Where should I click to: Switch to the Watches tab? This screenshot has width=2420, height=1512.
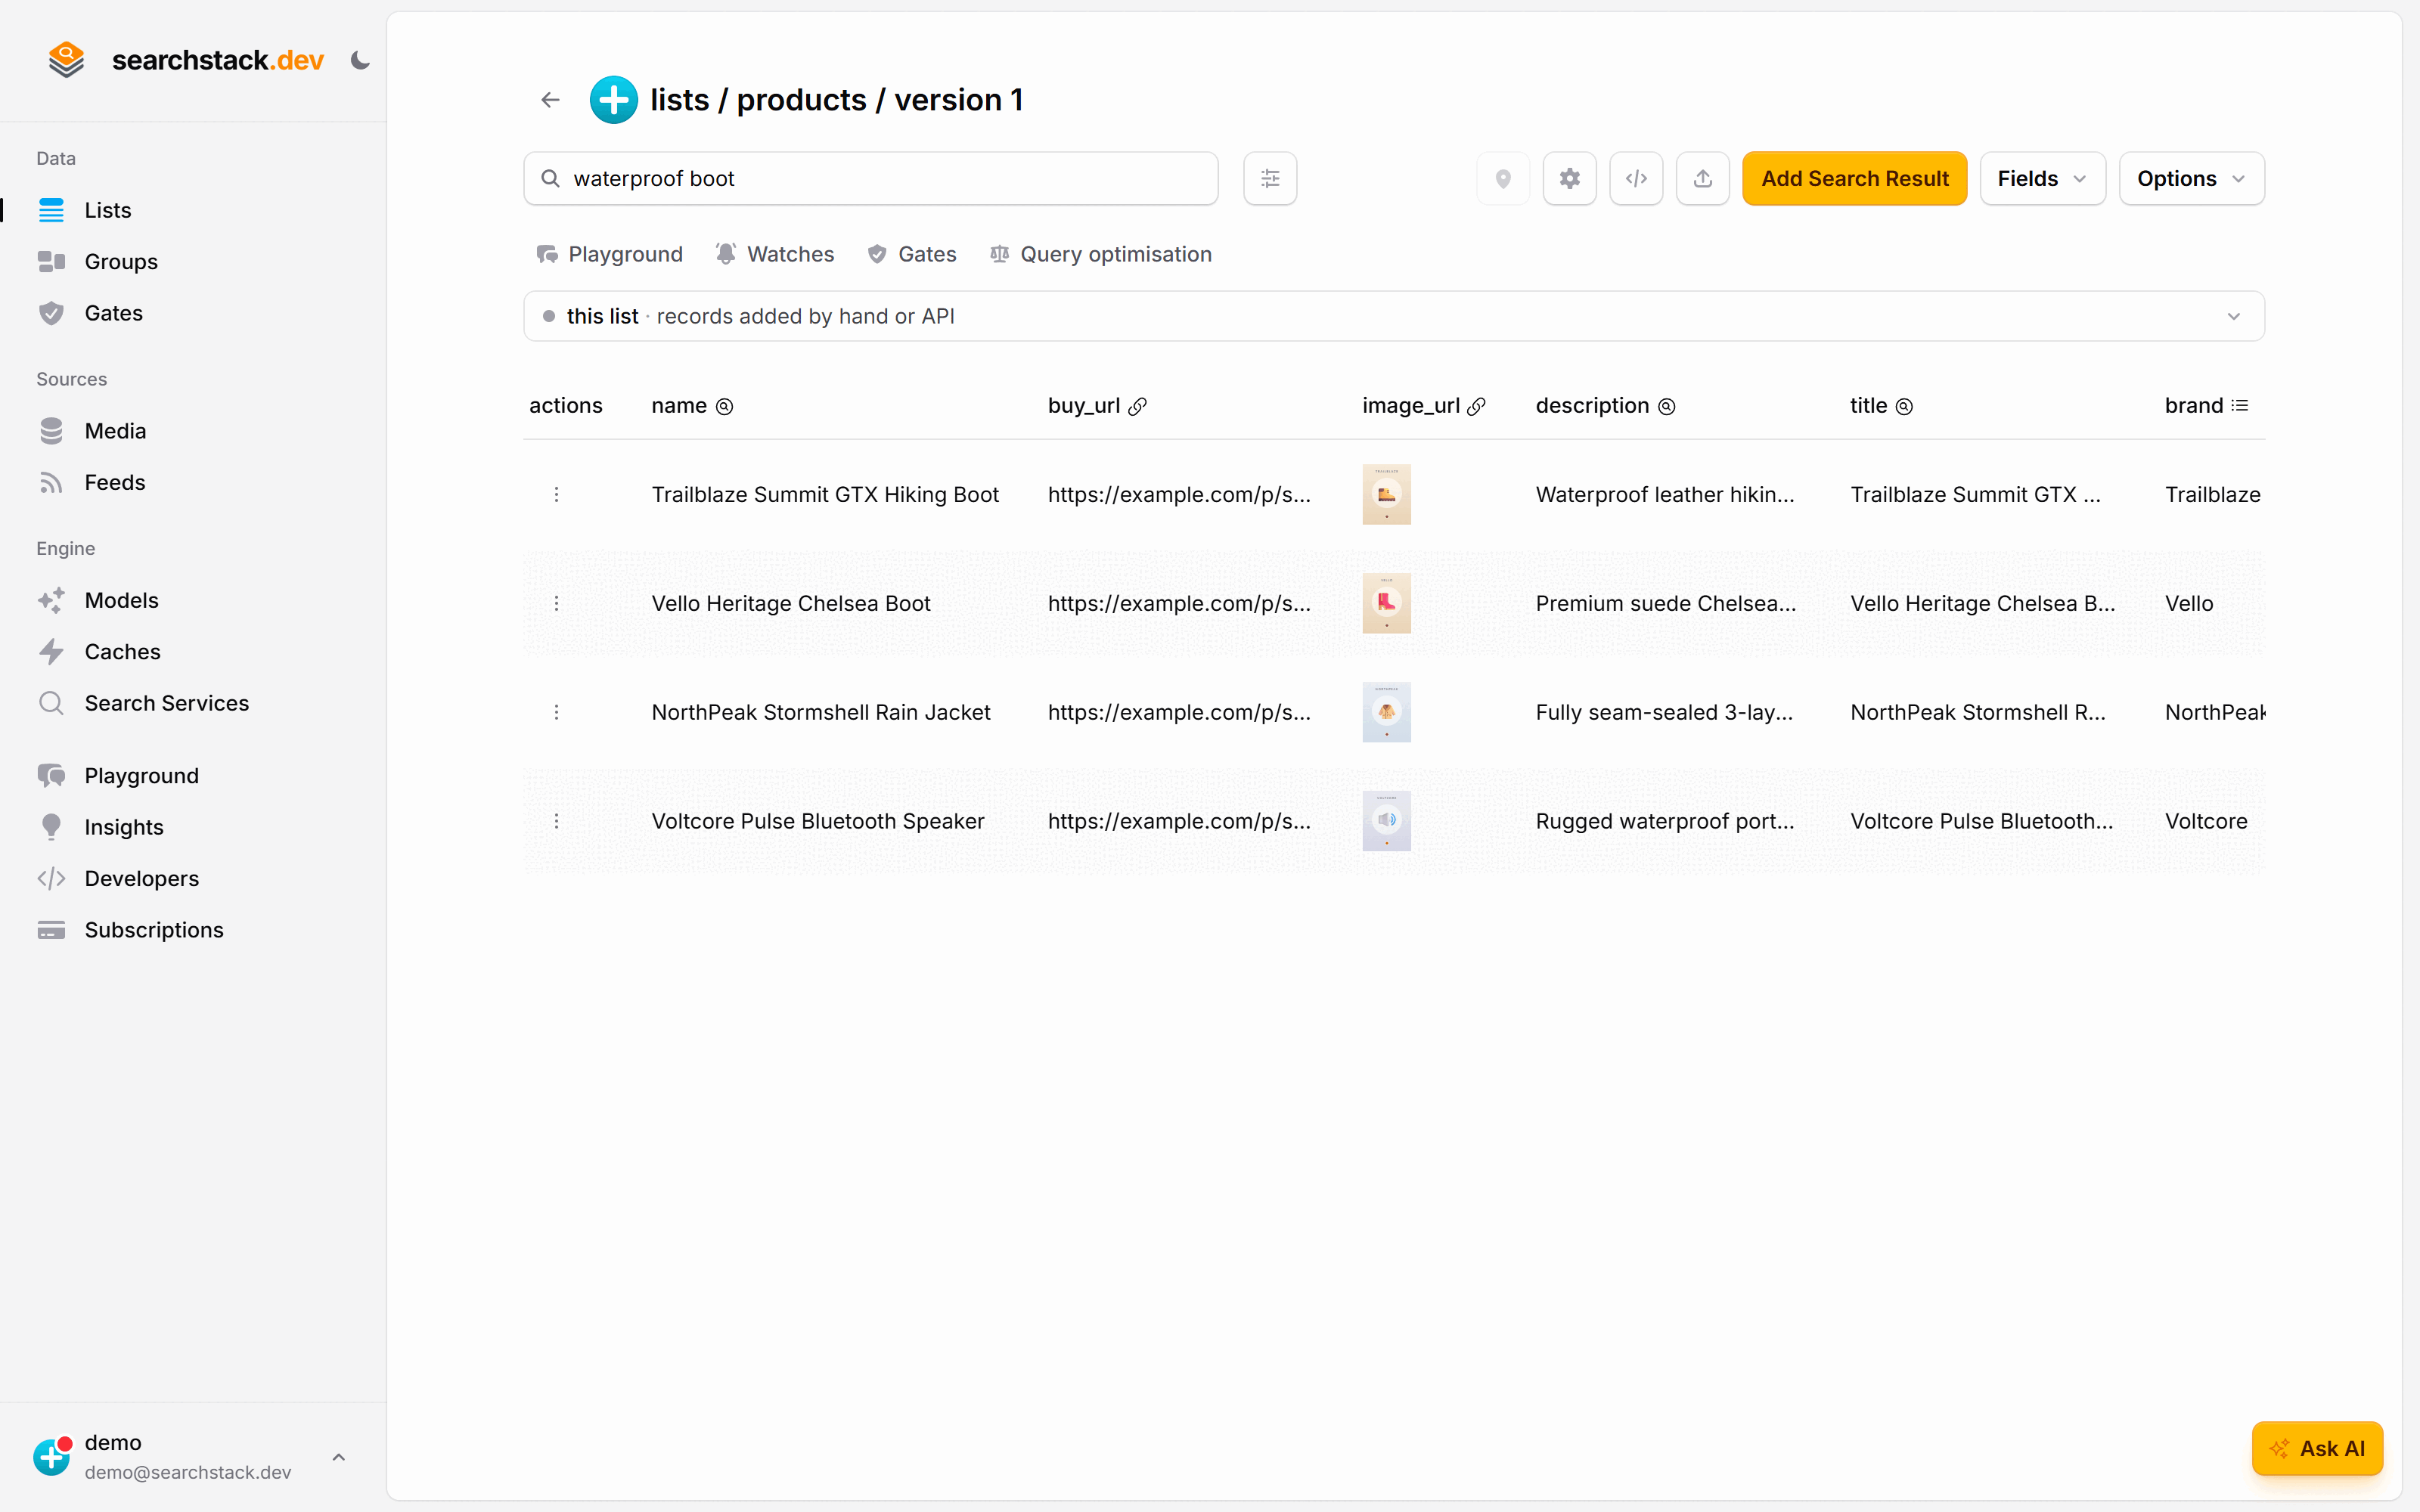775,254
